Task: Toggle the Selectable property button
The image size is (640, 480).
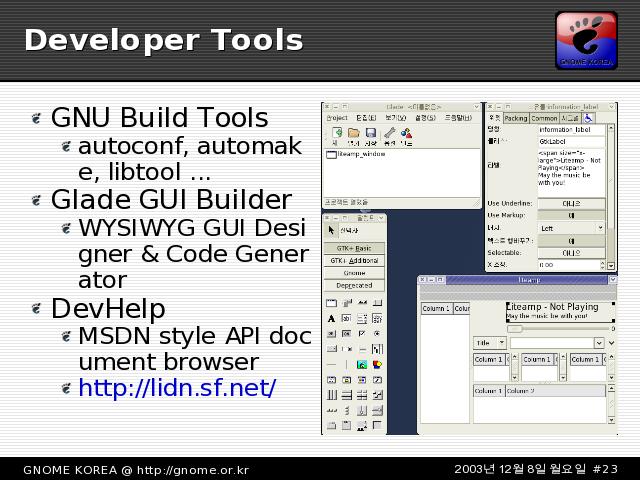Action: 571,253
